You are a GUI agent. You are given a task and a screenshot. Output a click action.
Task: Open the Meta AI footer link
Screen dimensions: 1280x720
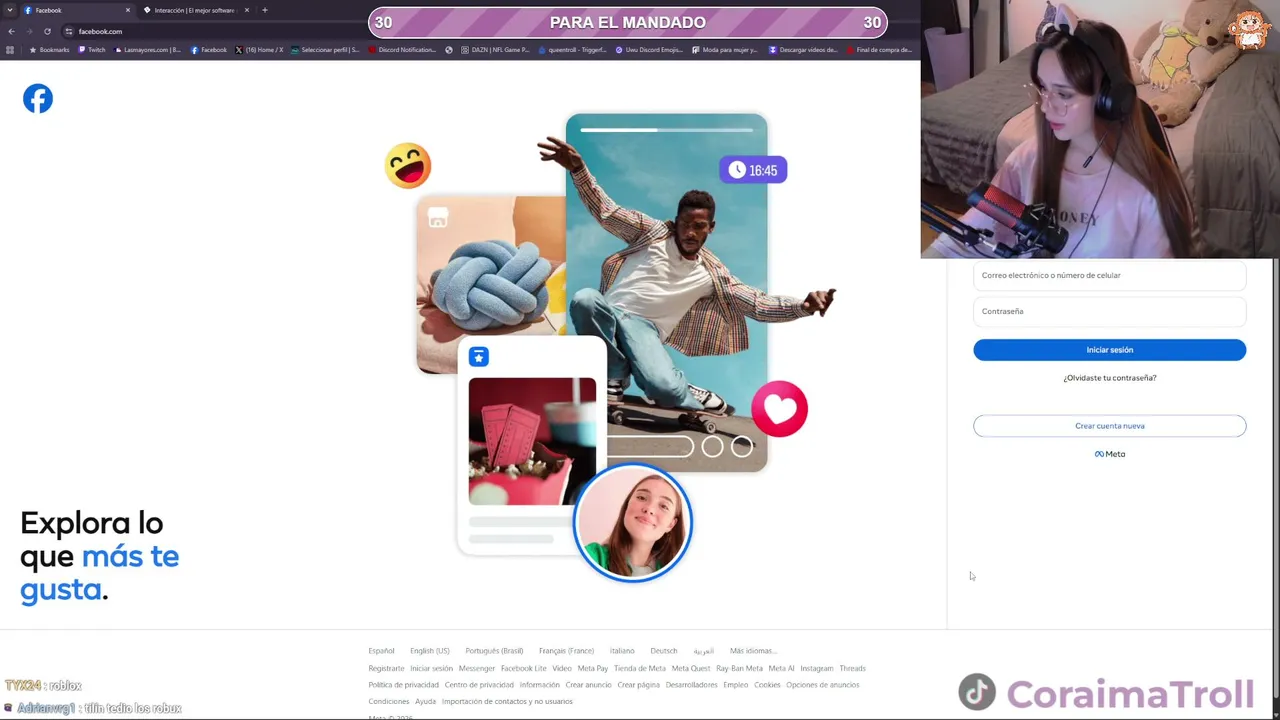coord(782,668)
